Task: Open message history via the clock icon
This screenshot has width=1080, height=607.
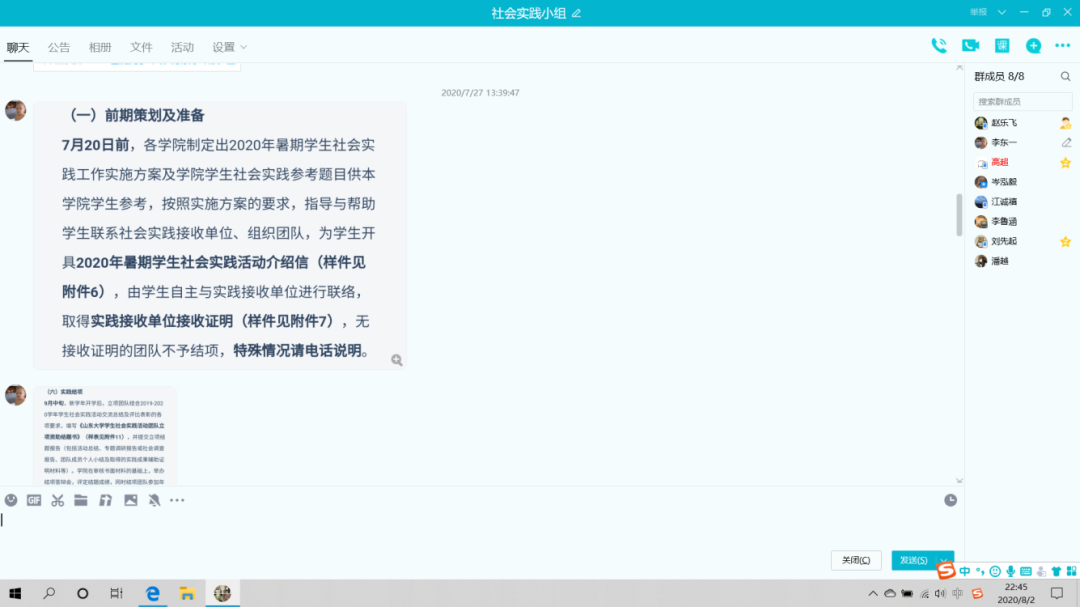Action: click(950, 500)
